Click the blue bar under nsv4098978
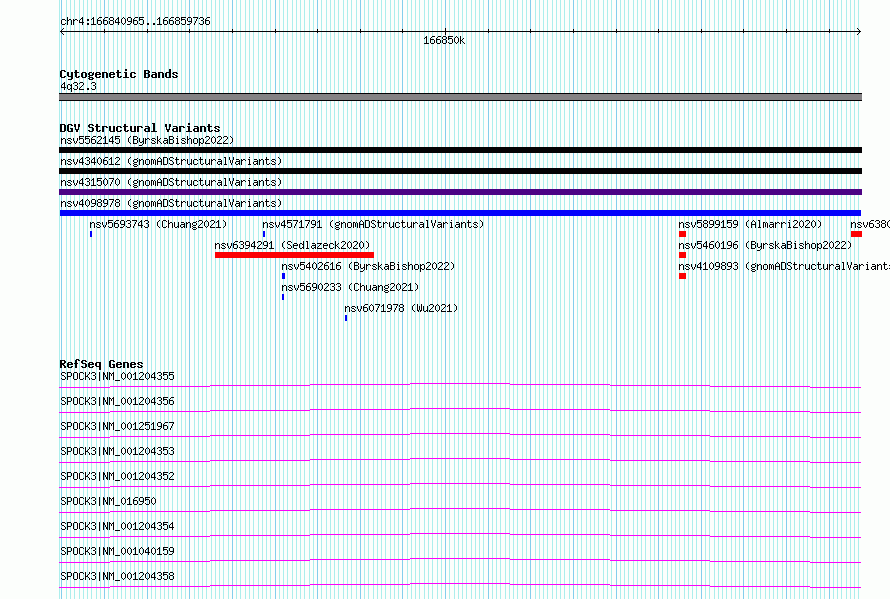 point(460,213)
